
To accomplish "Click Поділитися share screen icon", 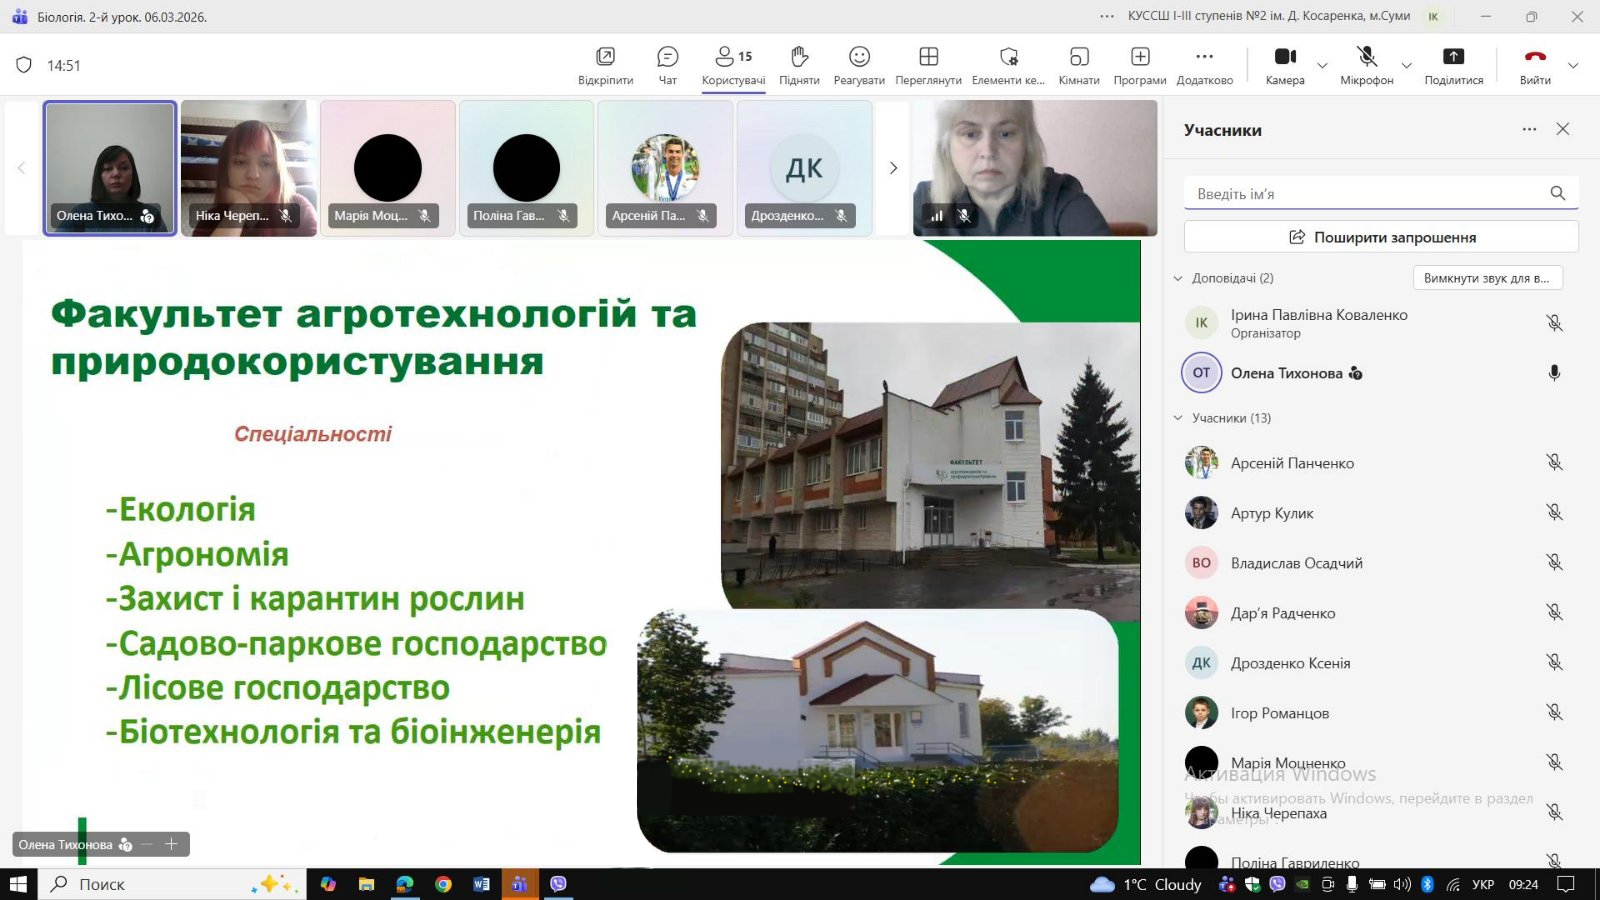I will [1453, 65].
